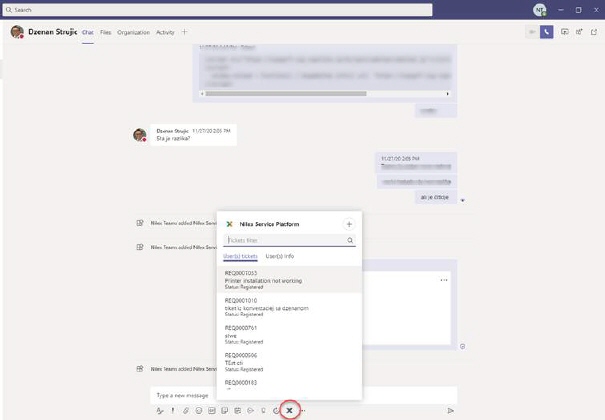Open the profile avatar menu at top right
This screenshot has height=420, width=605.
click(x=539, y=9)
